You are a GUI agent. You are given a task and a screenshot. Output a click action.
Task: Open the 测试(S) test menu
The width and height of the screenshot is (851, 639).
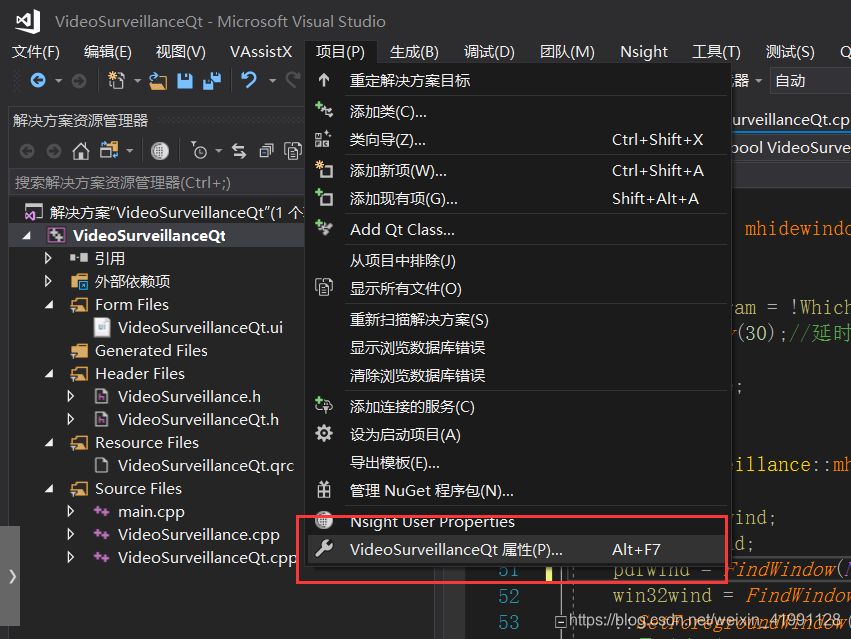tap(790, 52)
